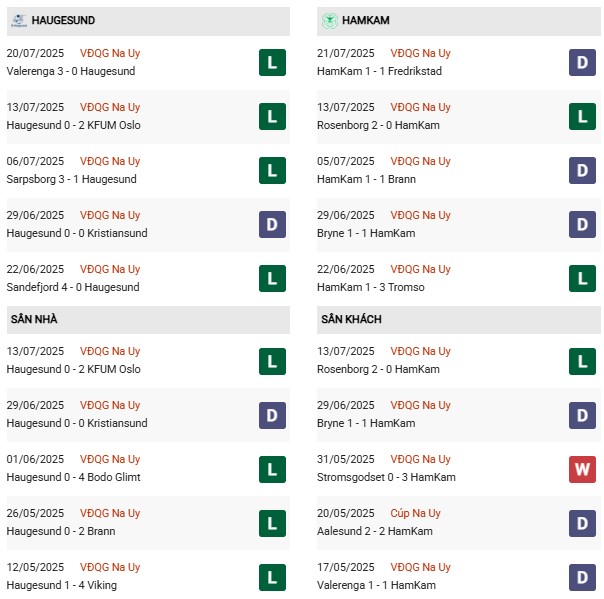The width and height of the screenshot is (604, 599).
Task: Click the HamKam team logo icon
Action: 328,20
